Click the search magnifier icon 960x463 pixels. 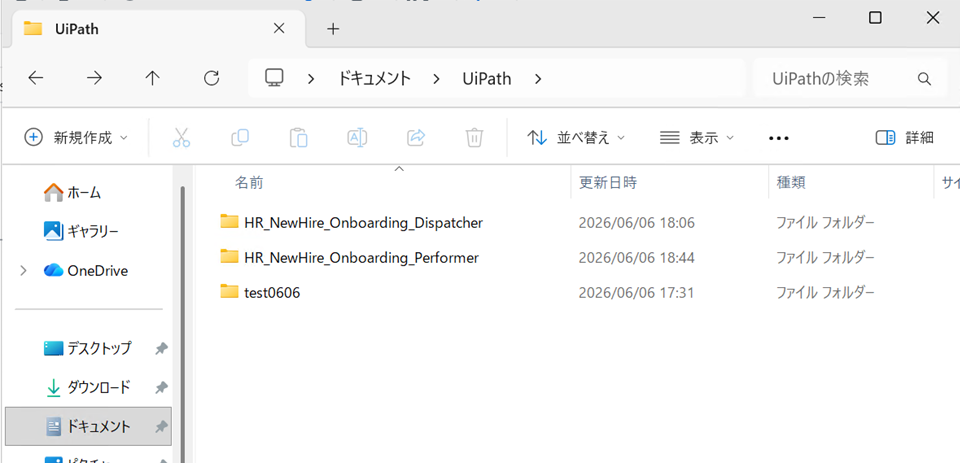[924, 79]
